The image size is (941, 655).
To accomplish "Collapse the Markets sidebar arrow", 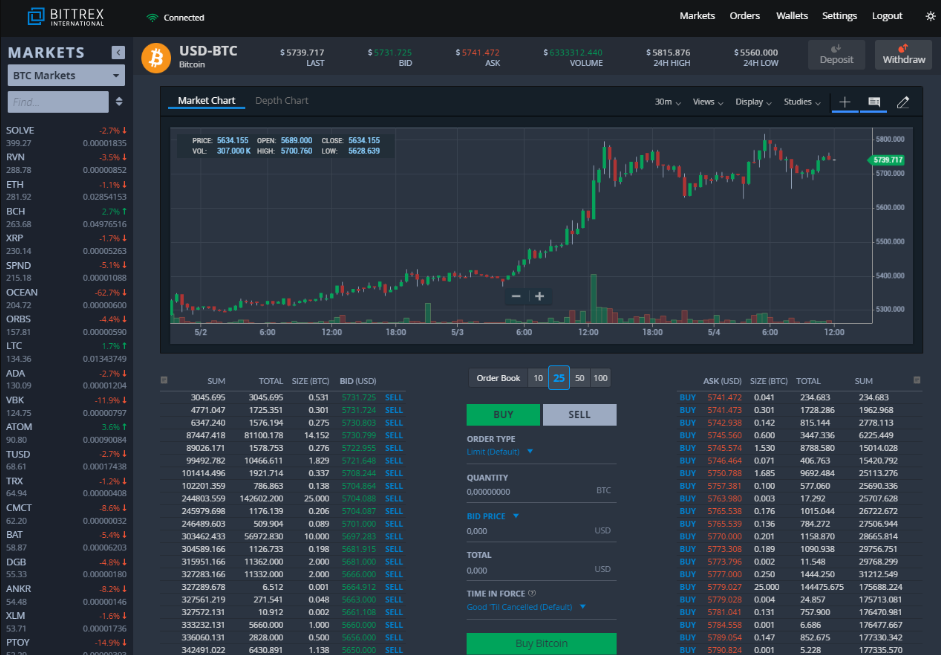I will coord(118,52).
